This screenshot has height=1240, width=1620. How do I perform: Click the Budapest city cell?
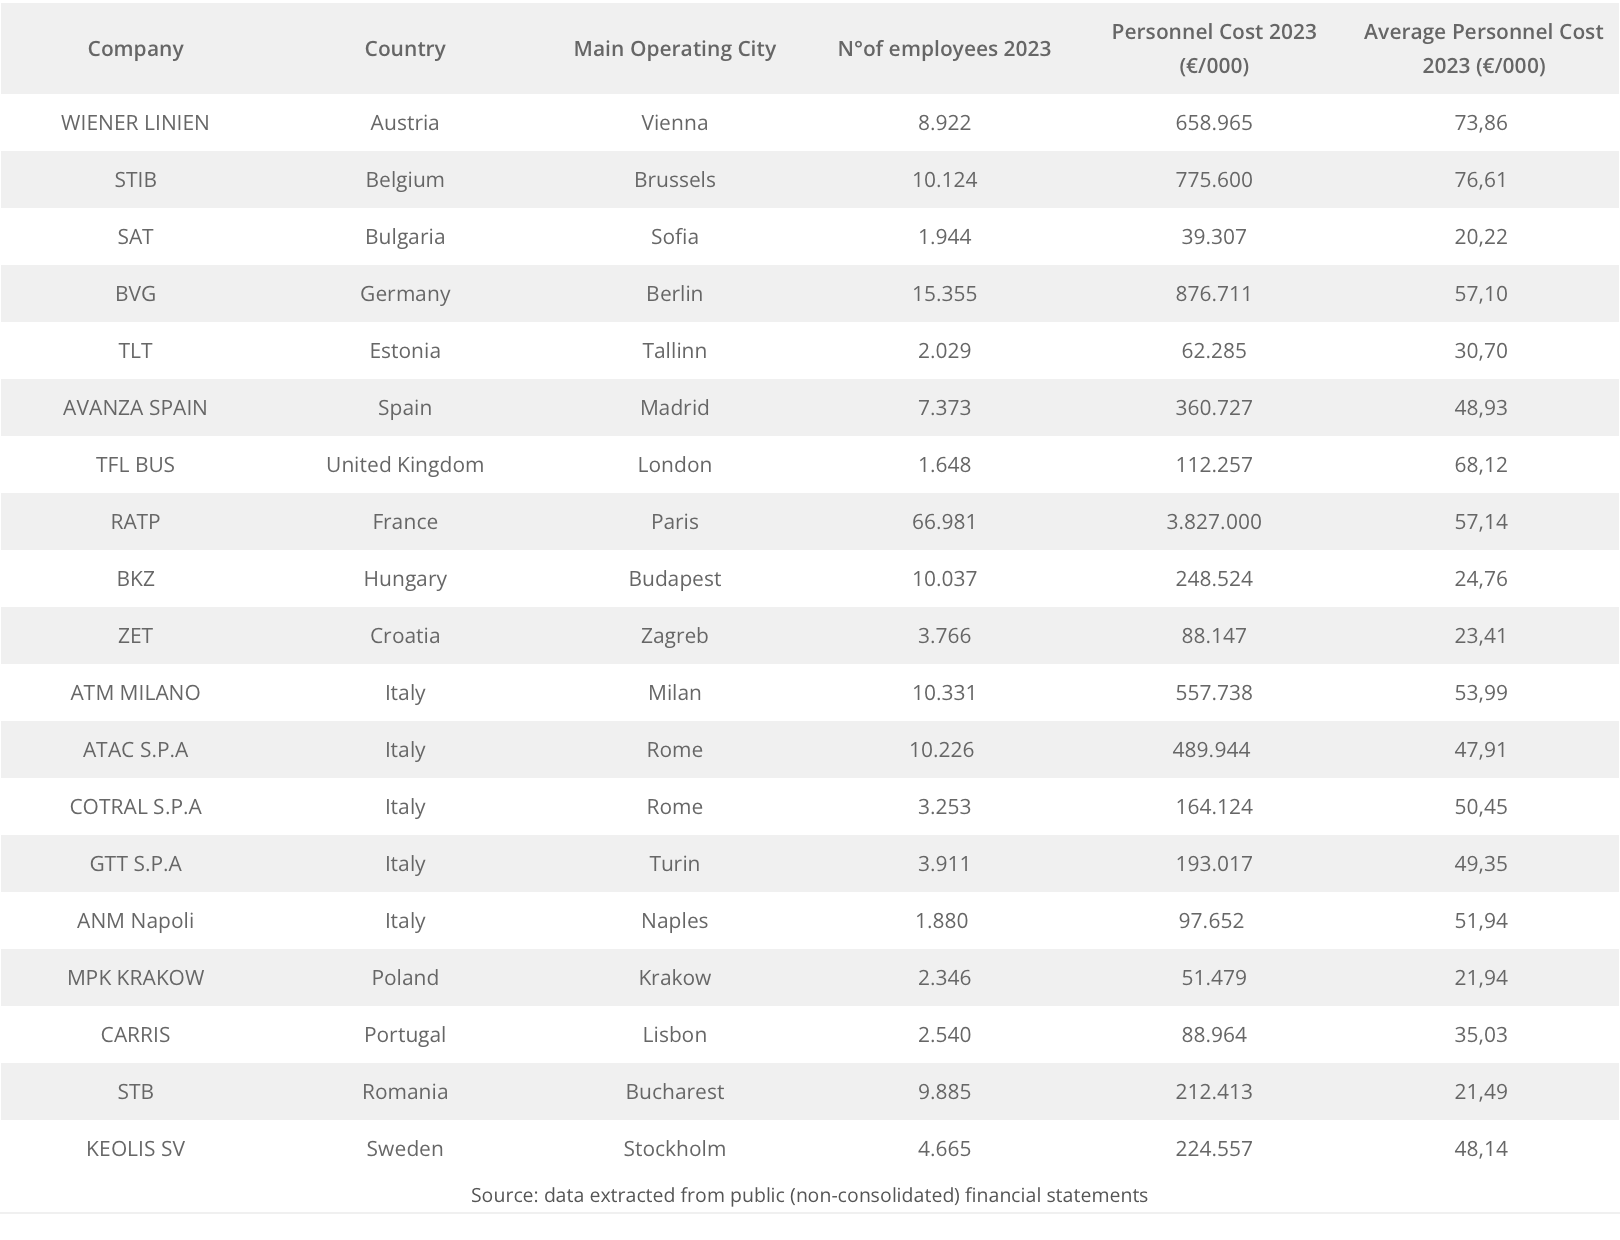pos(675,579)
